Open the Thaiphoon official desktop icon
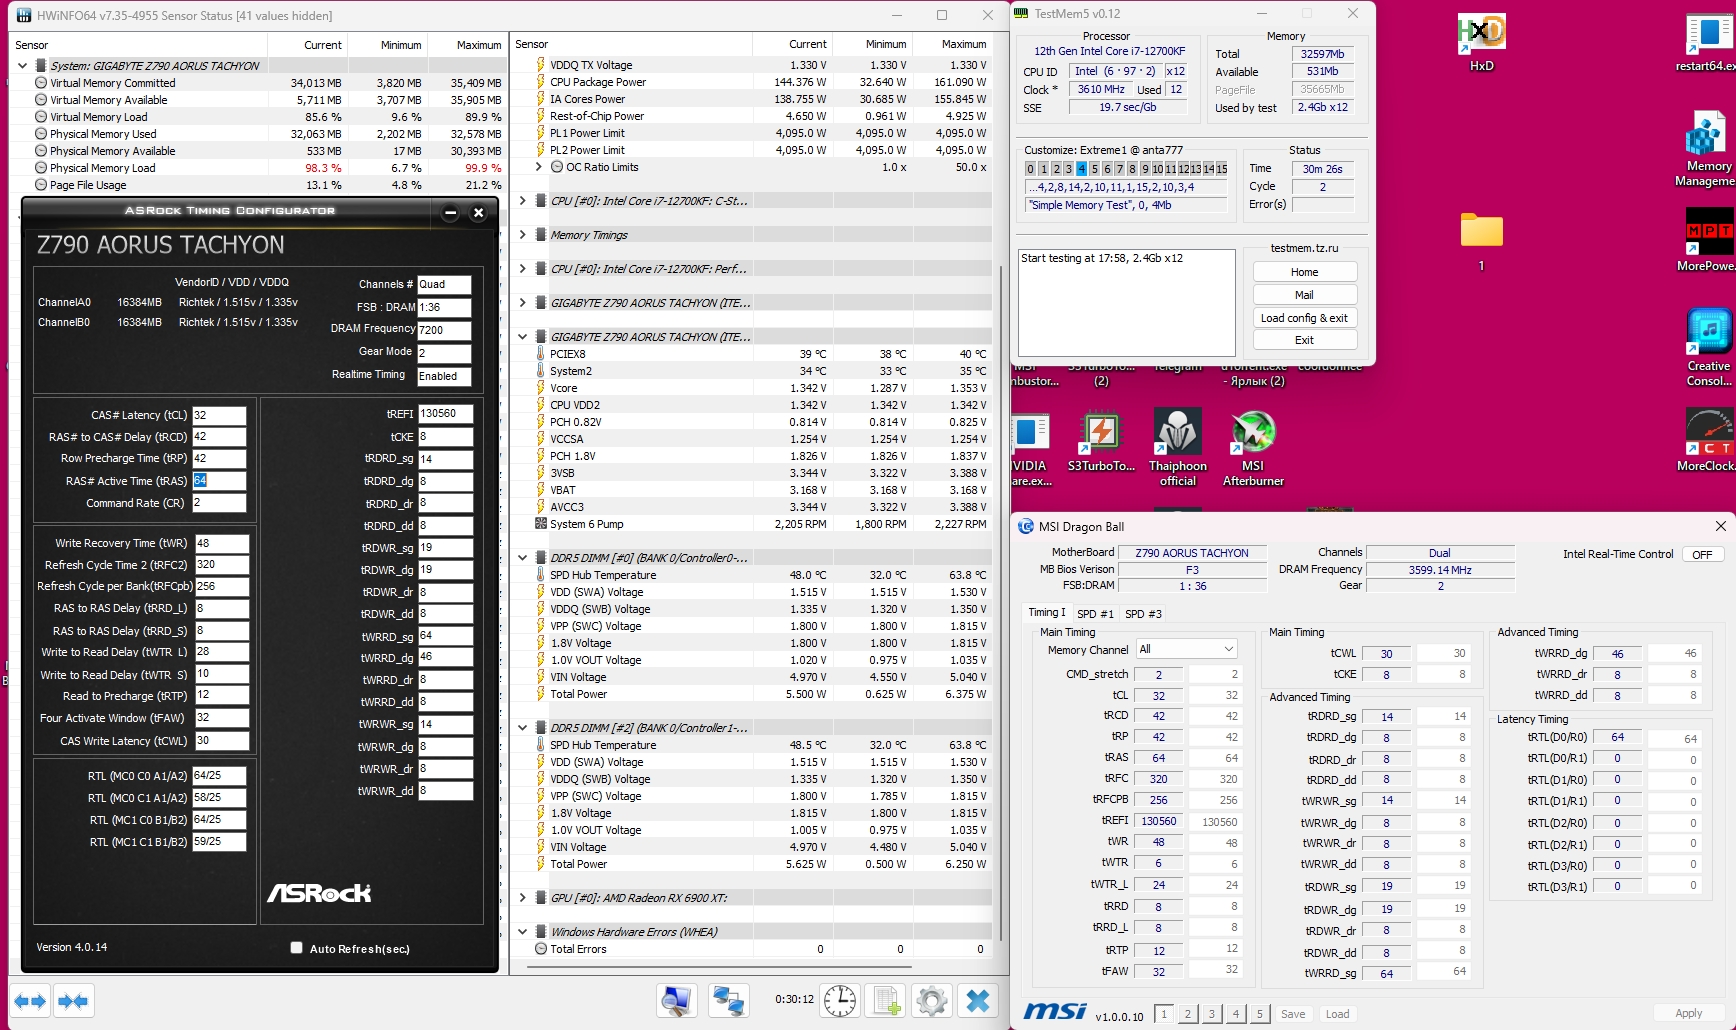Image resolution: width=1736 pixels, height=1030 pixels. pyautogui.click(x=1178, y=447)
